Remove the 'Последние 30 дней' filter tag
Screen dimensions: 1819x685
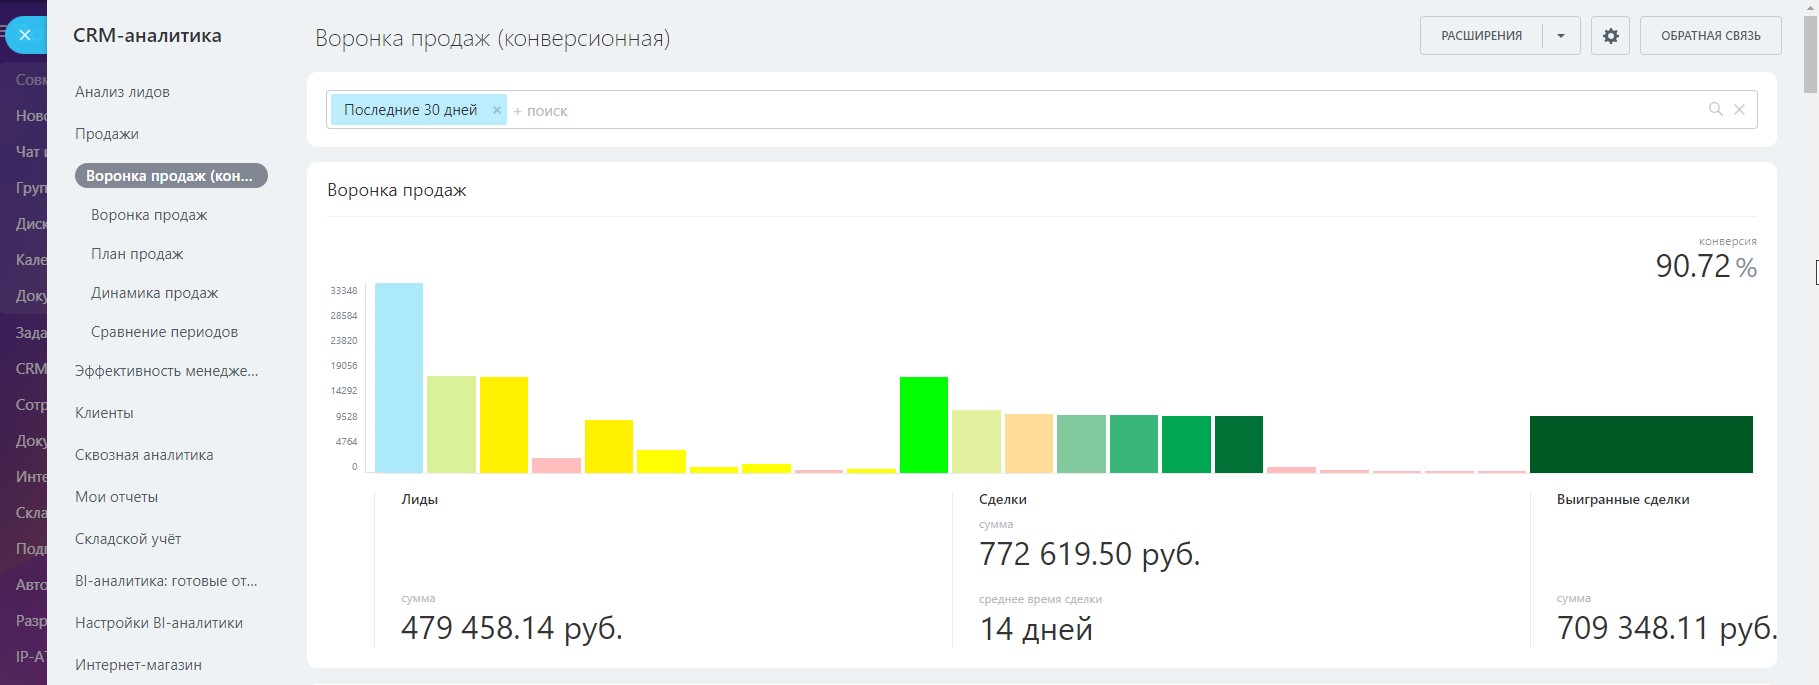click(496, 110)
